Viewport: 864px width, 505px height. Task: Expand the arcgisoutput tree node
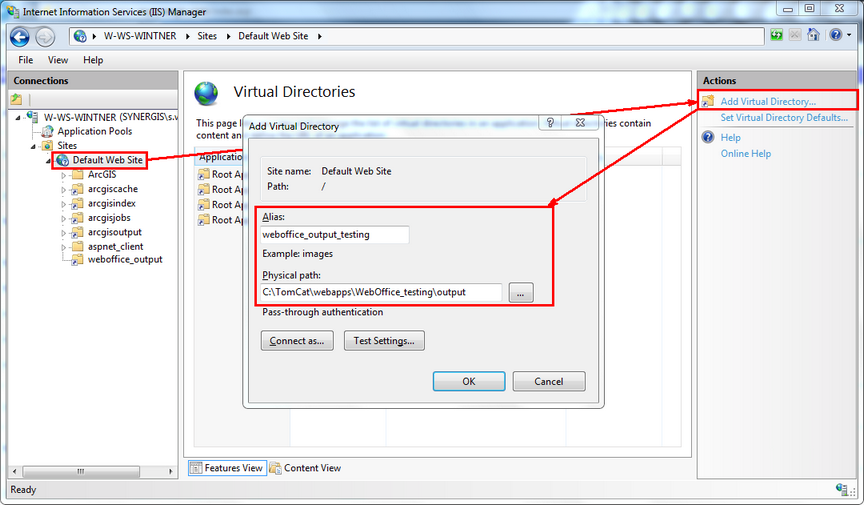[63, 233]
